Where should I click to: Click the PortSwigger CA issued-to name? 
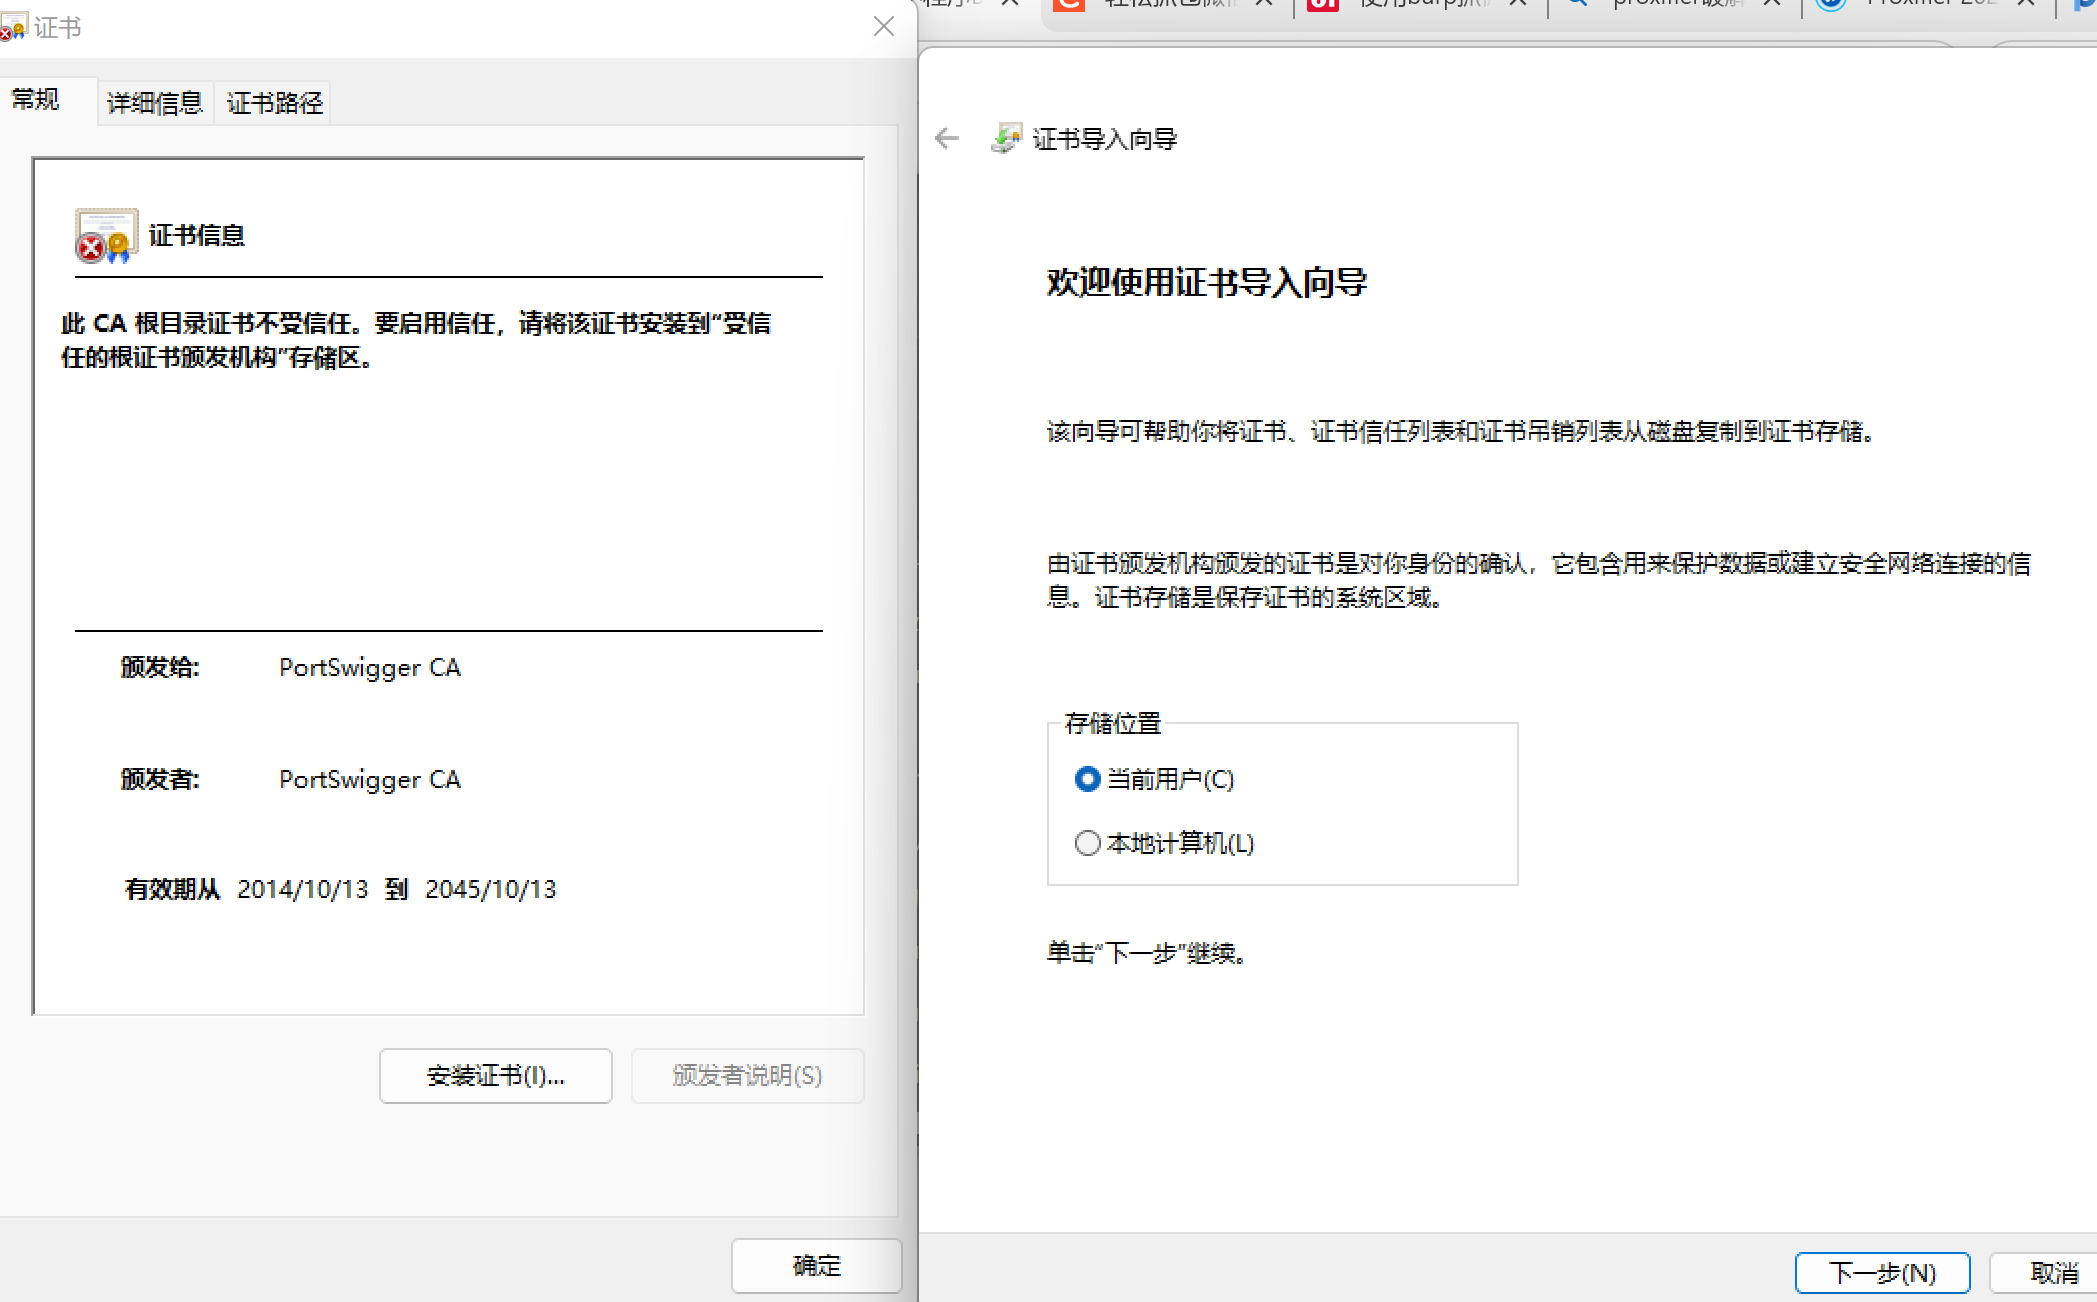pos(369,667)
